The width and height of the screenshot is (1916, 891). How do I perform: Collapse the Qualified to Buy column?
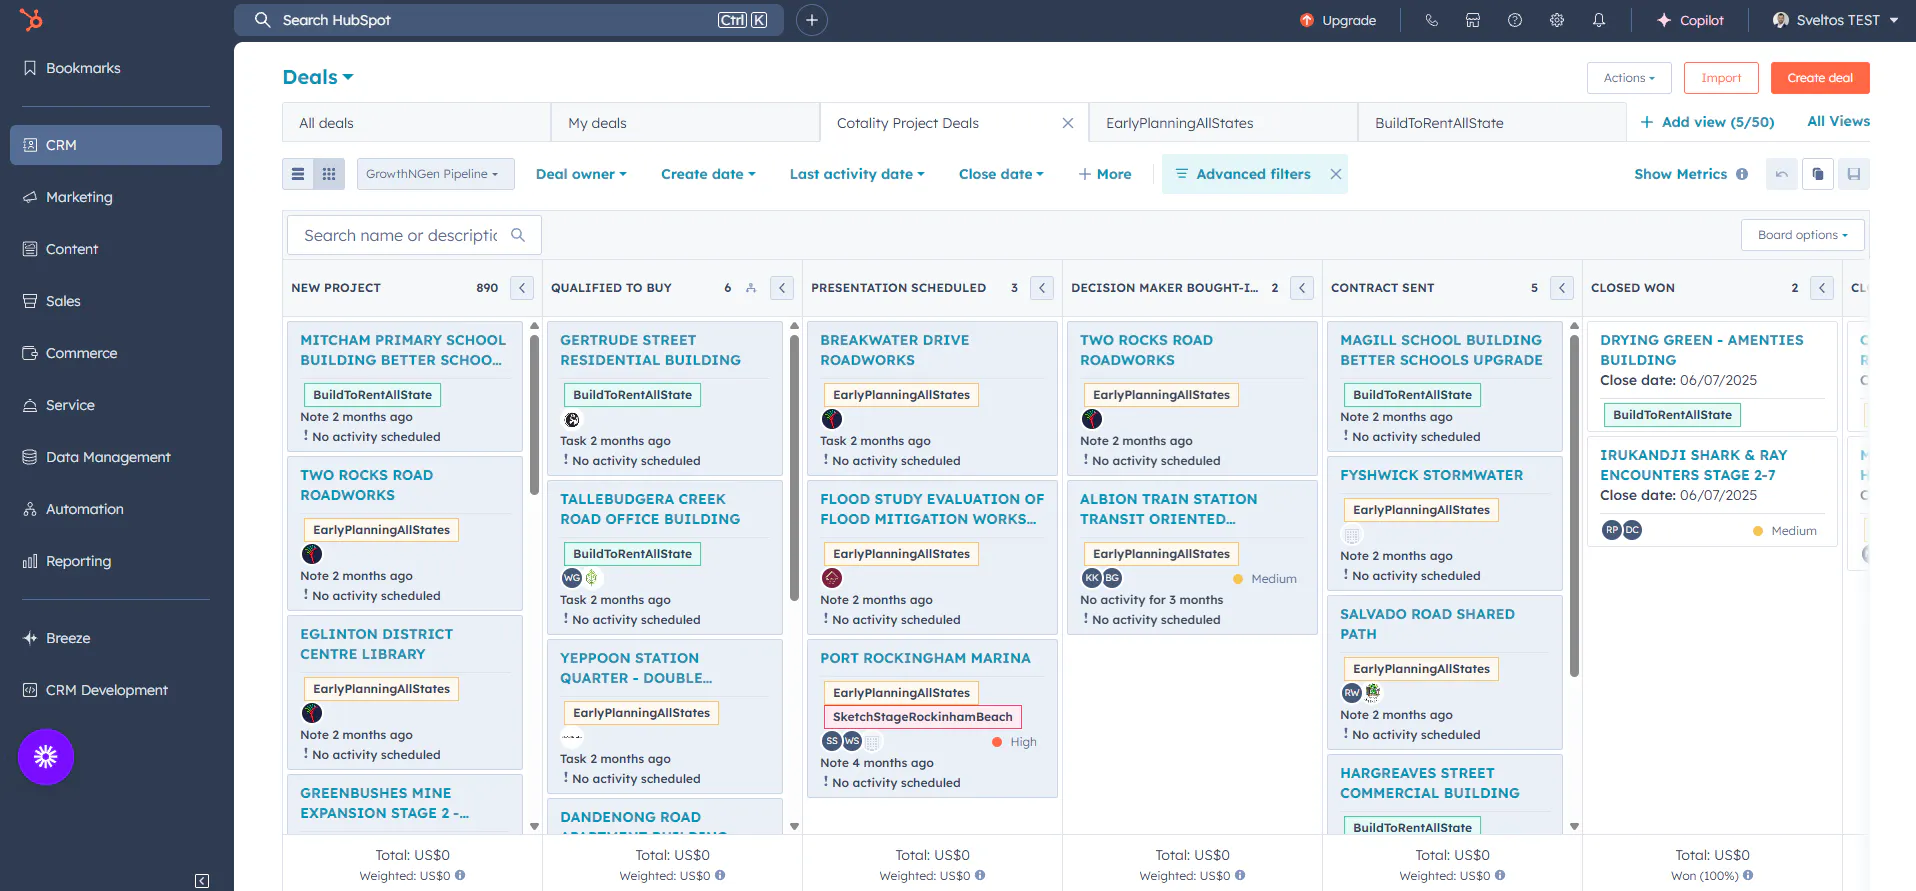tap(782, 288)
